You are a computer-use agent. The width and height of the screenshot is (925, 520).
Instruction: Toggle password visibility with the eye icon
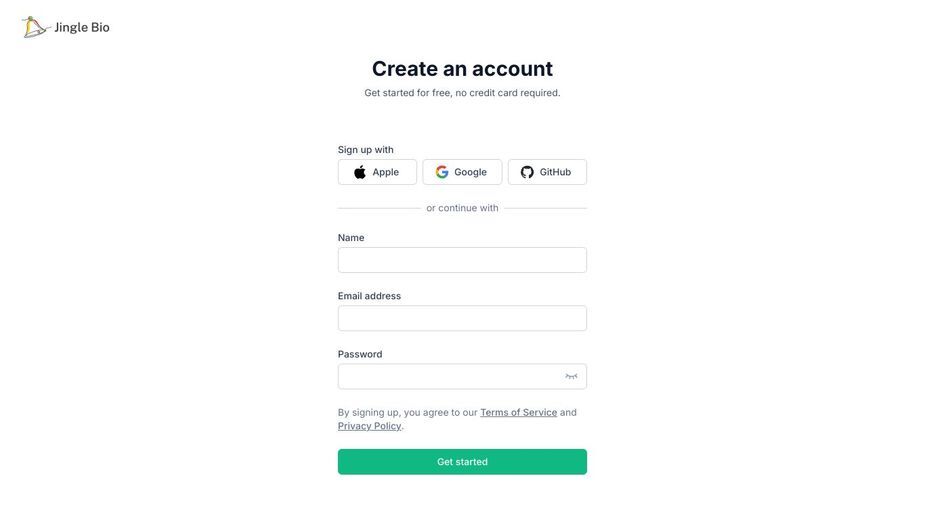(x=571, y=376)
